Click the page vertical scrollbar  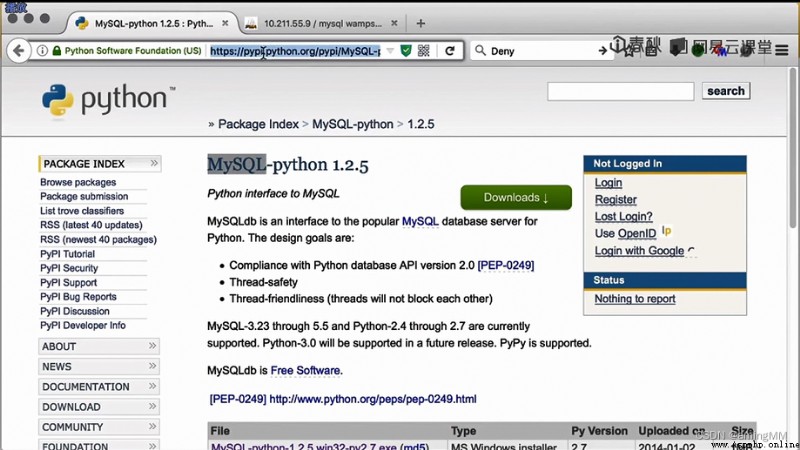(x=792, y=148)
